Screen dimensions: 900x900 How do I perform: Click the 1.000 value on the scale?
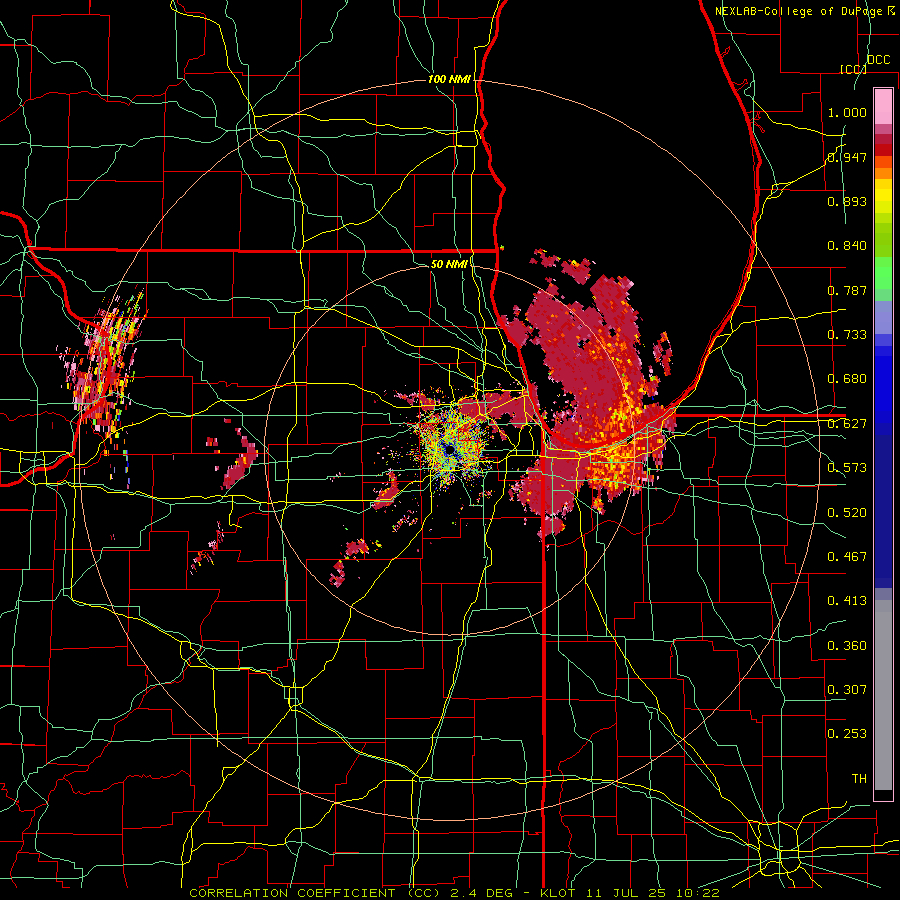(x=847, y=112)
